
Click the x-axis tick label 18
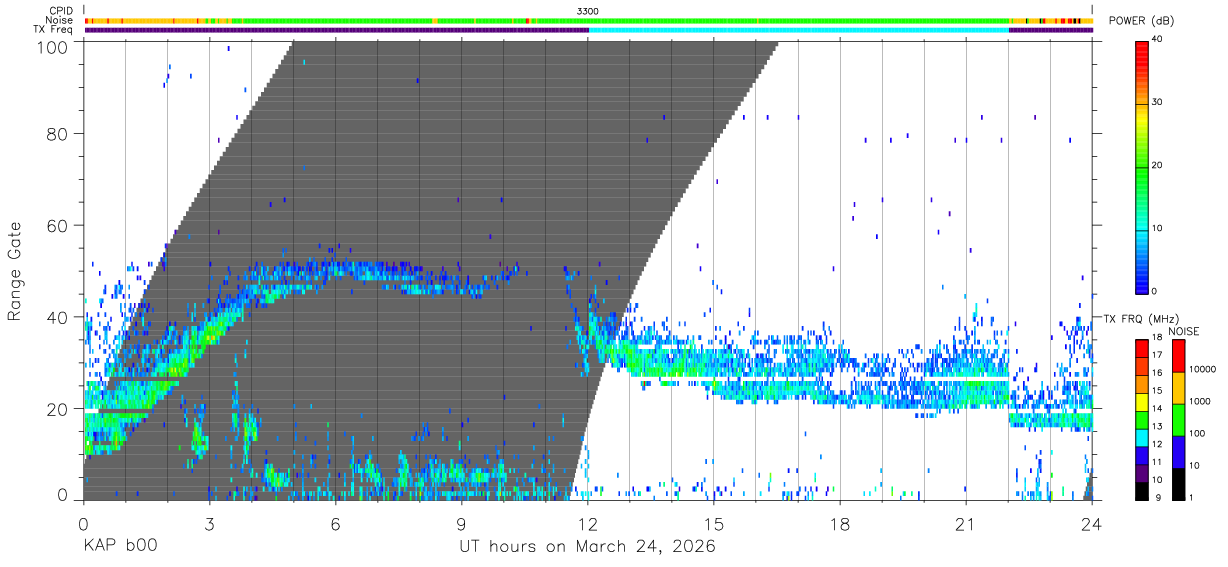[x=840, y=524]
